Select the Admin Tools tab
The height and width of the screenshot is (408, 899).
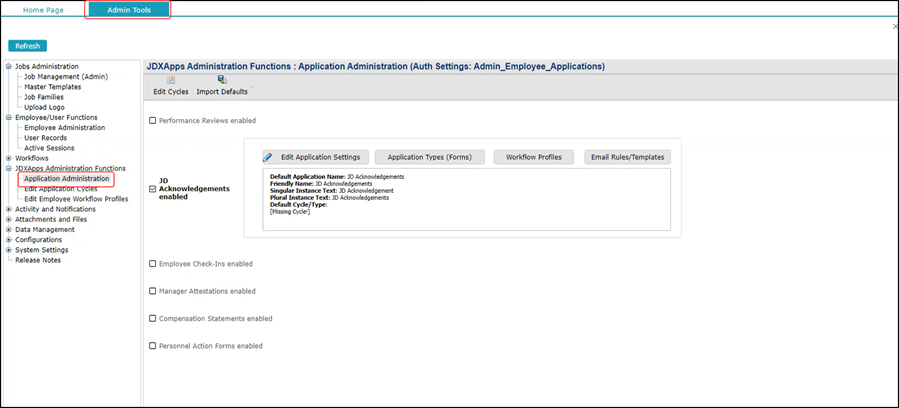(x=128, y=9)
